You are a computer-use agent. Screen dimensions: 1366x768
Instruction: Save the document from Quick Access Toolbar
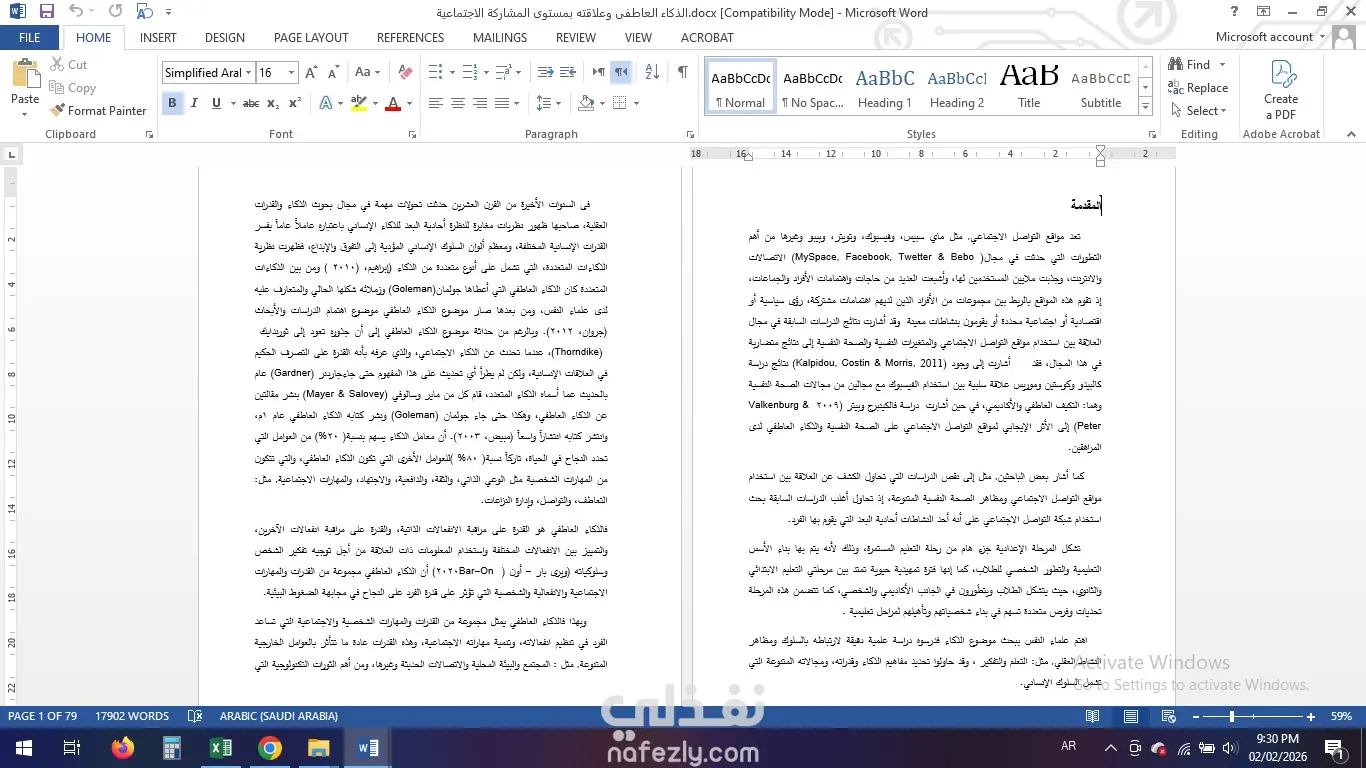(x=47, y=12)
